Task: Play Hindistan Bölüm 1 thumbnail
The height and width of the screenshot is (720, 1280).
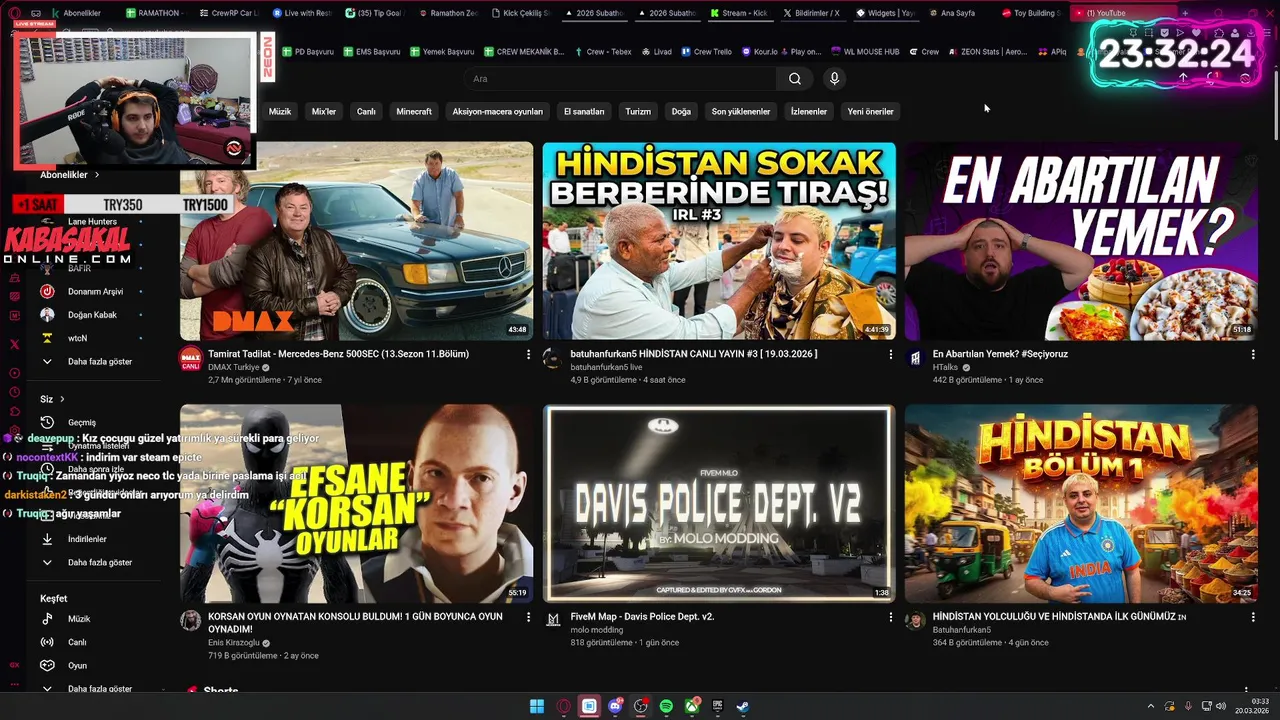Action: pyautogui.click(x=1081, y=503)
